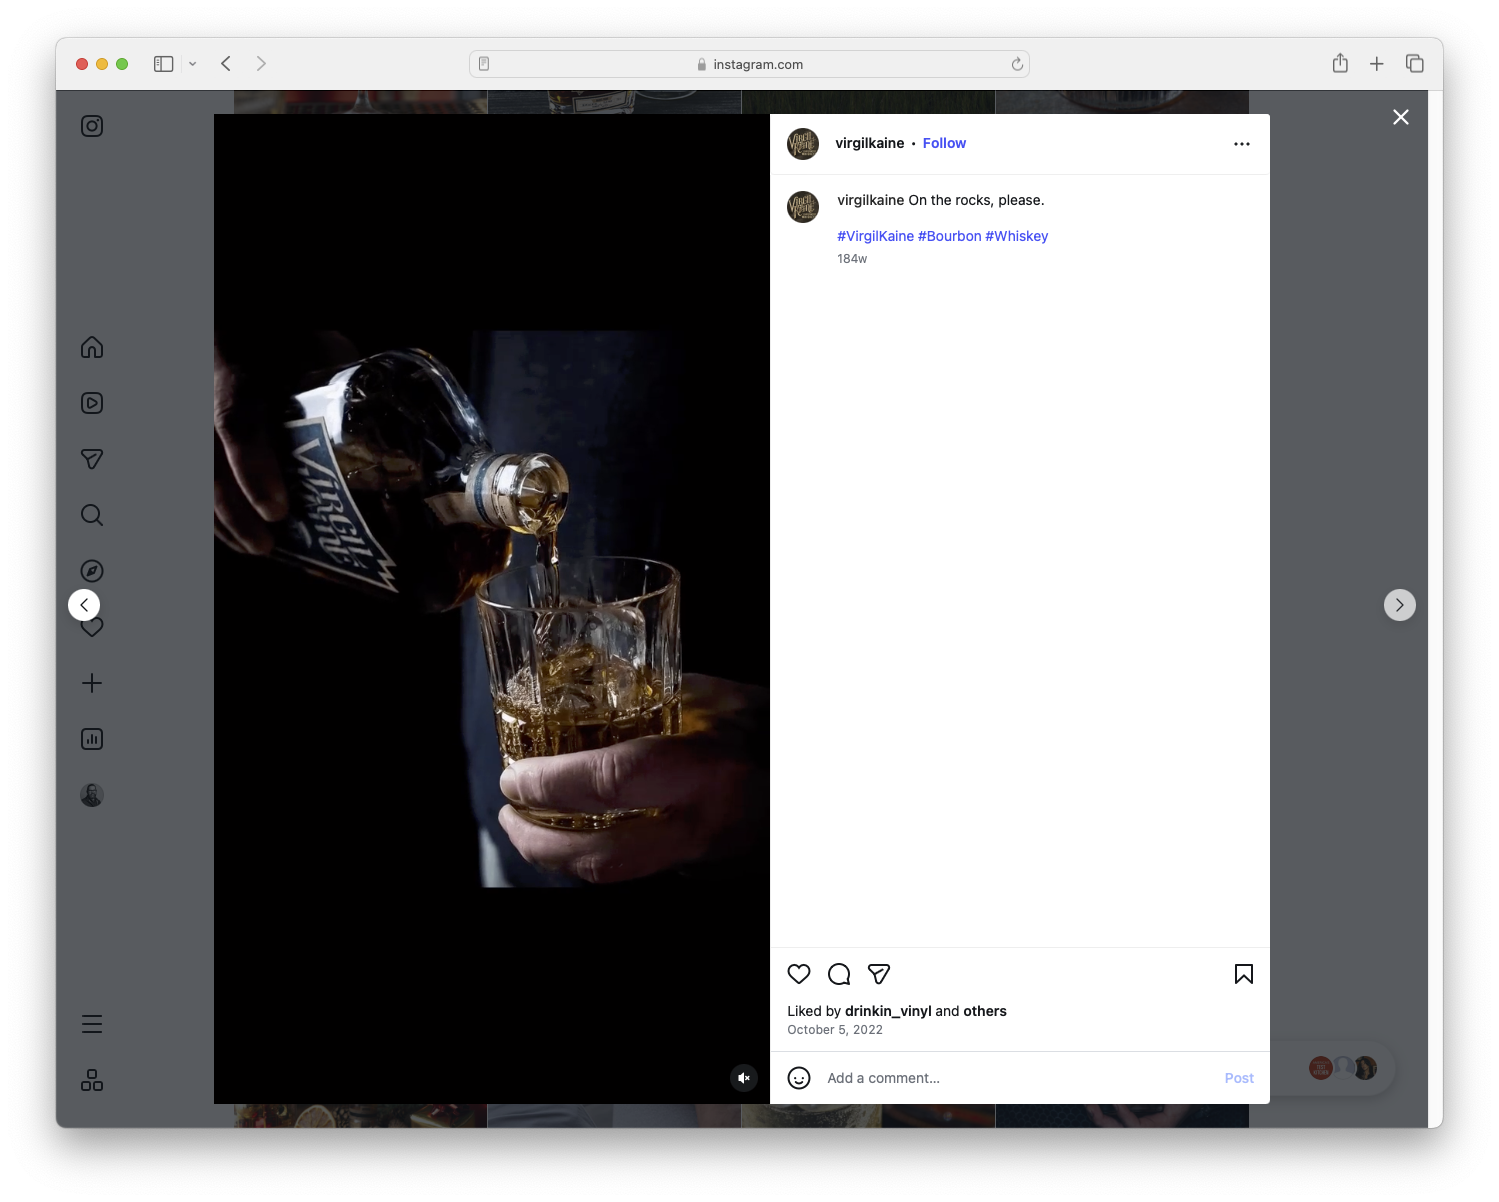
Task: Save the post with the bookmark icon
Action: click(x=1243, y=974)
